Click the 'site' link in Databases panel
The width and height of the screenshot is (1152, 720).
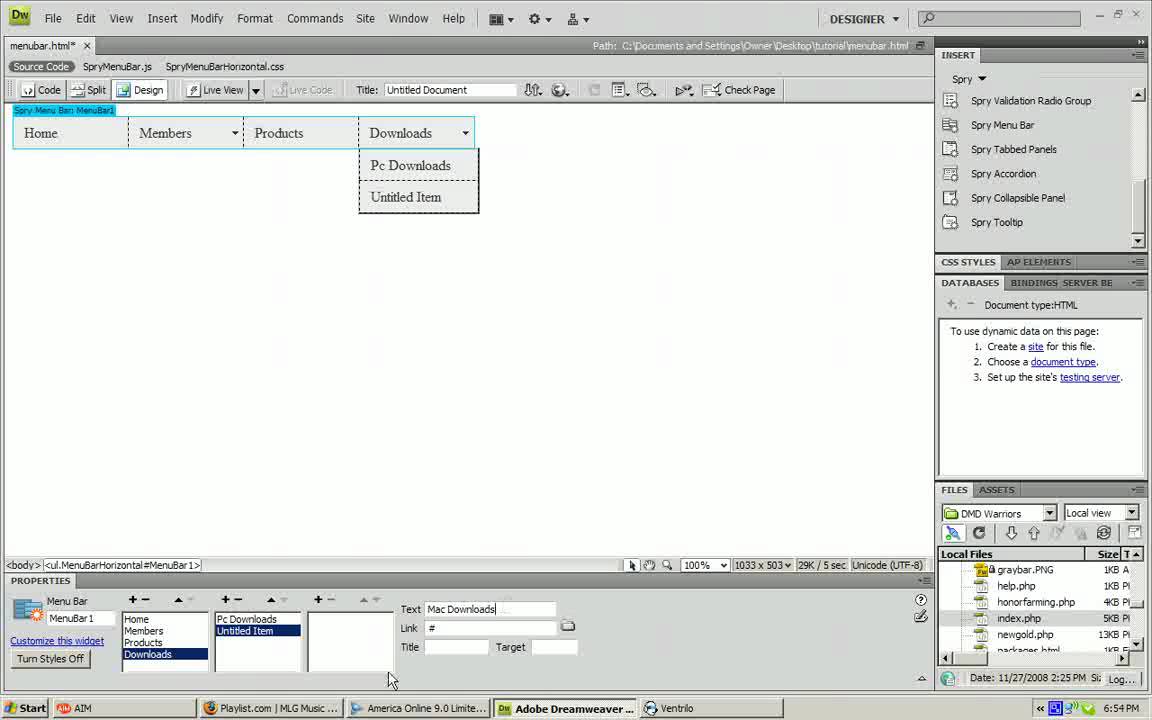pyautogui.click(x=1035, y=347)
